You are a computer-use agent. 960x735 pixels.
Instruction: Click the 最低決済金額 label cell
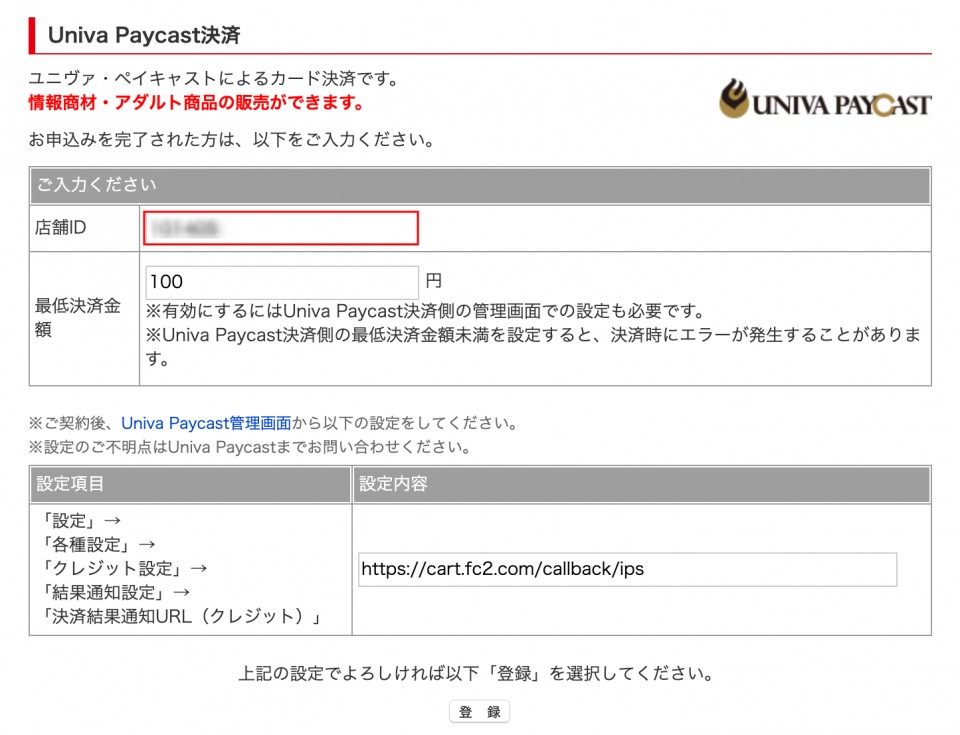pyautogui.click(x=84, y=318)
